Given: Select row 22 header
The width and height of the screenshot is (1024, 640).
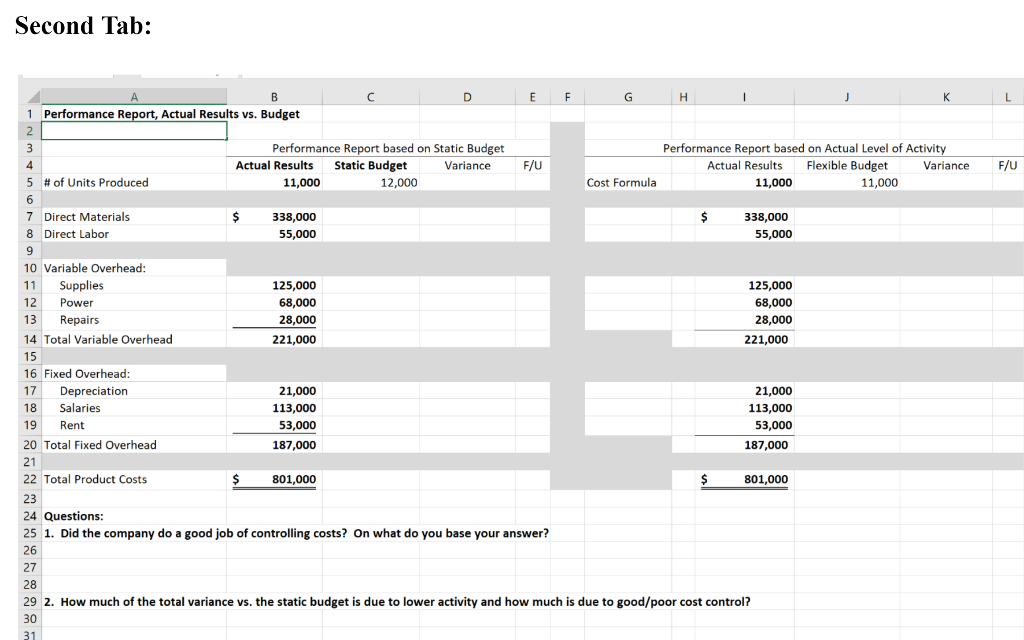Looking at the screenshot, I should pos(30,479).
